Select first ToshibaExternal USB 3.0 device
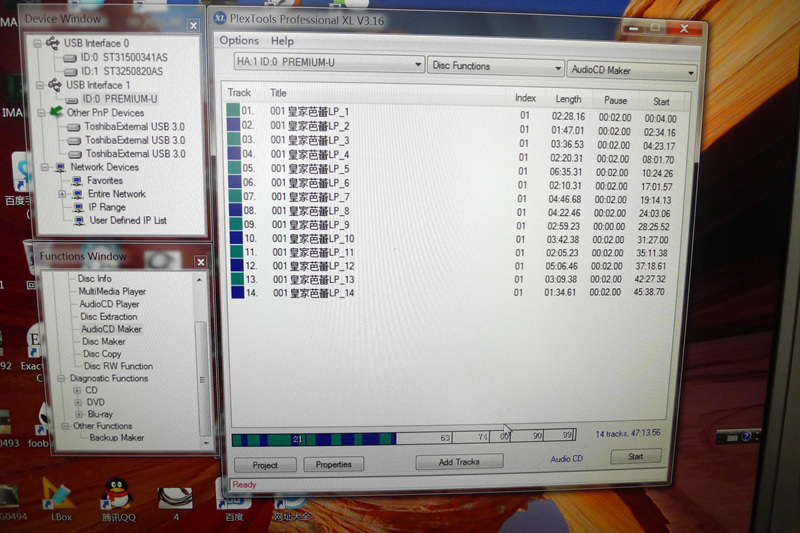The image size is (800, 533). 134,126
